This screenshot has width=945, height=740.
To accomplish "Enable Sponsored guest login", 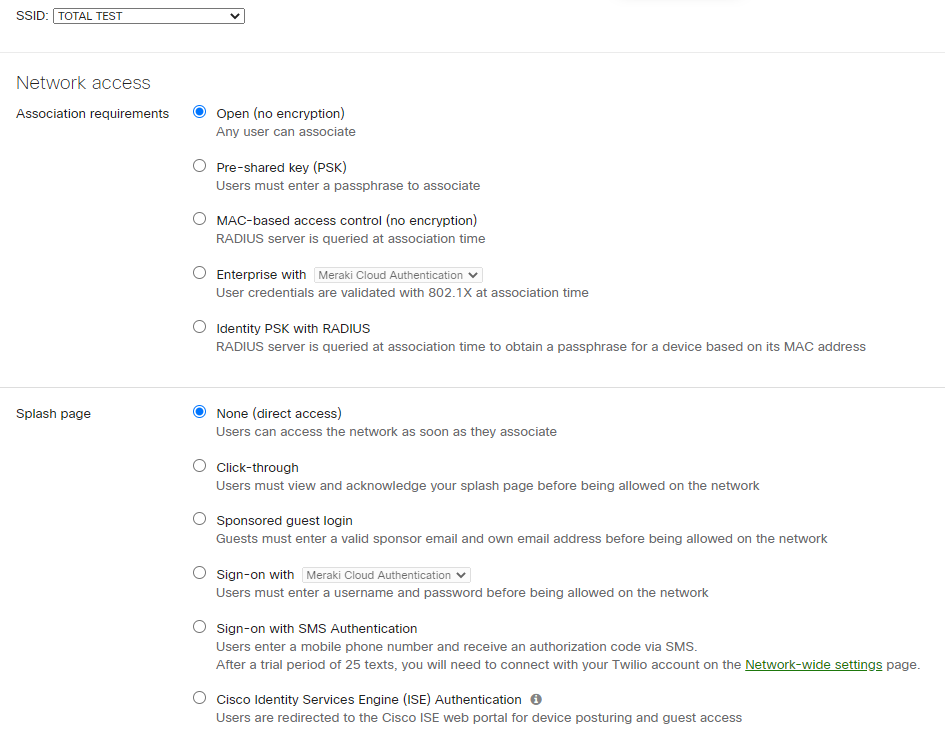I will [x=199, y=518].
